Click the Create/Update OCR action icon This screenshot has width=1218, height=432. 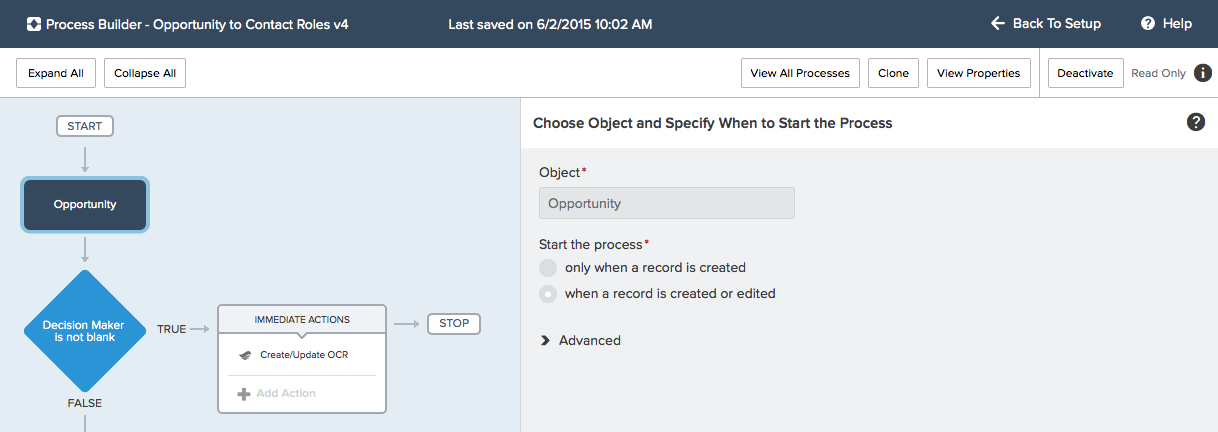[245, 355]
